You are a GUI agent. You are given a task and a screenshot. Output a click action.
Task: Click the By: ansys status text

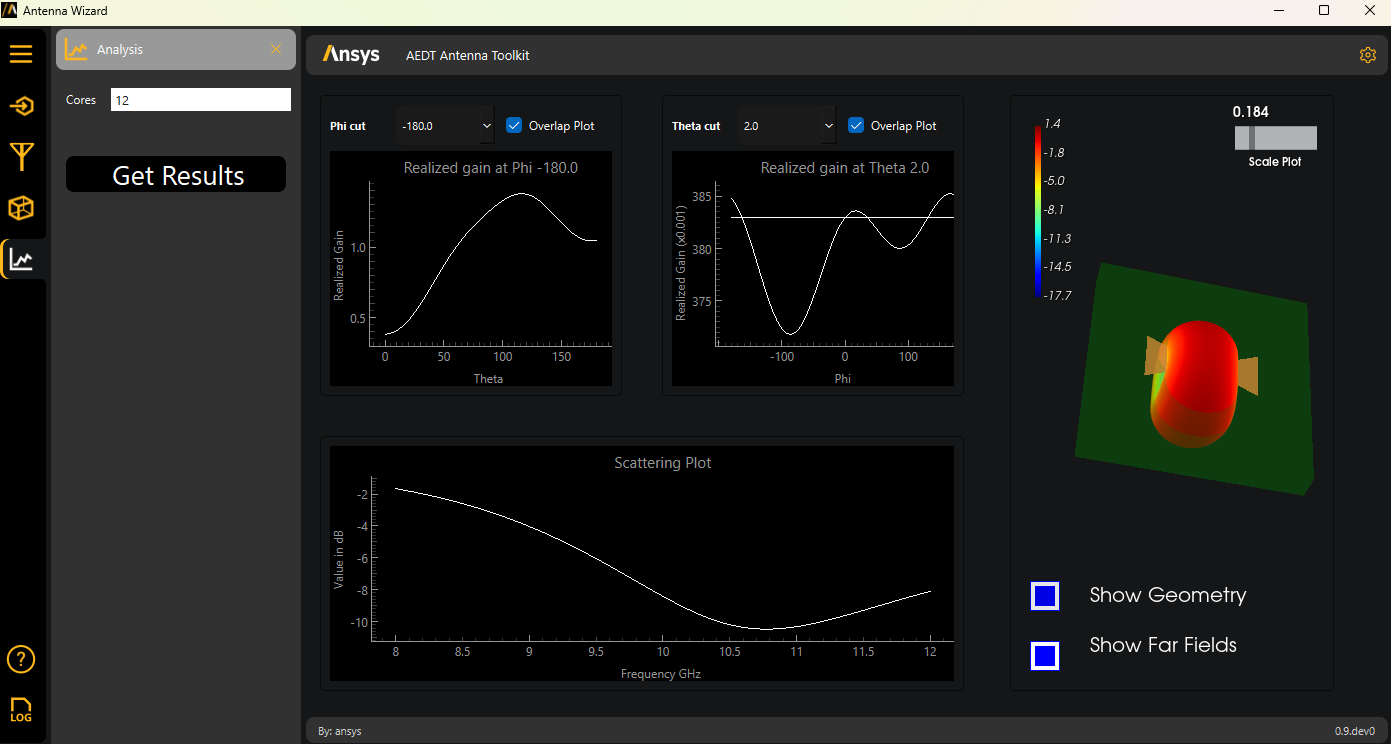(340, 731)
